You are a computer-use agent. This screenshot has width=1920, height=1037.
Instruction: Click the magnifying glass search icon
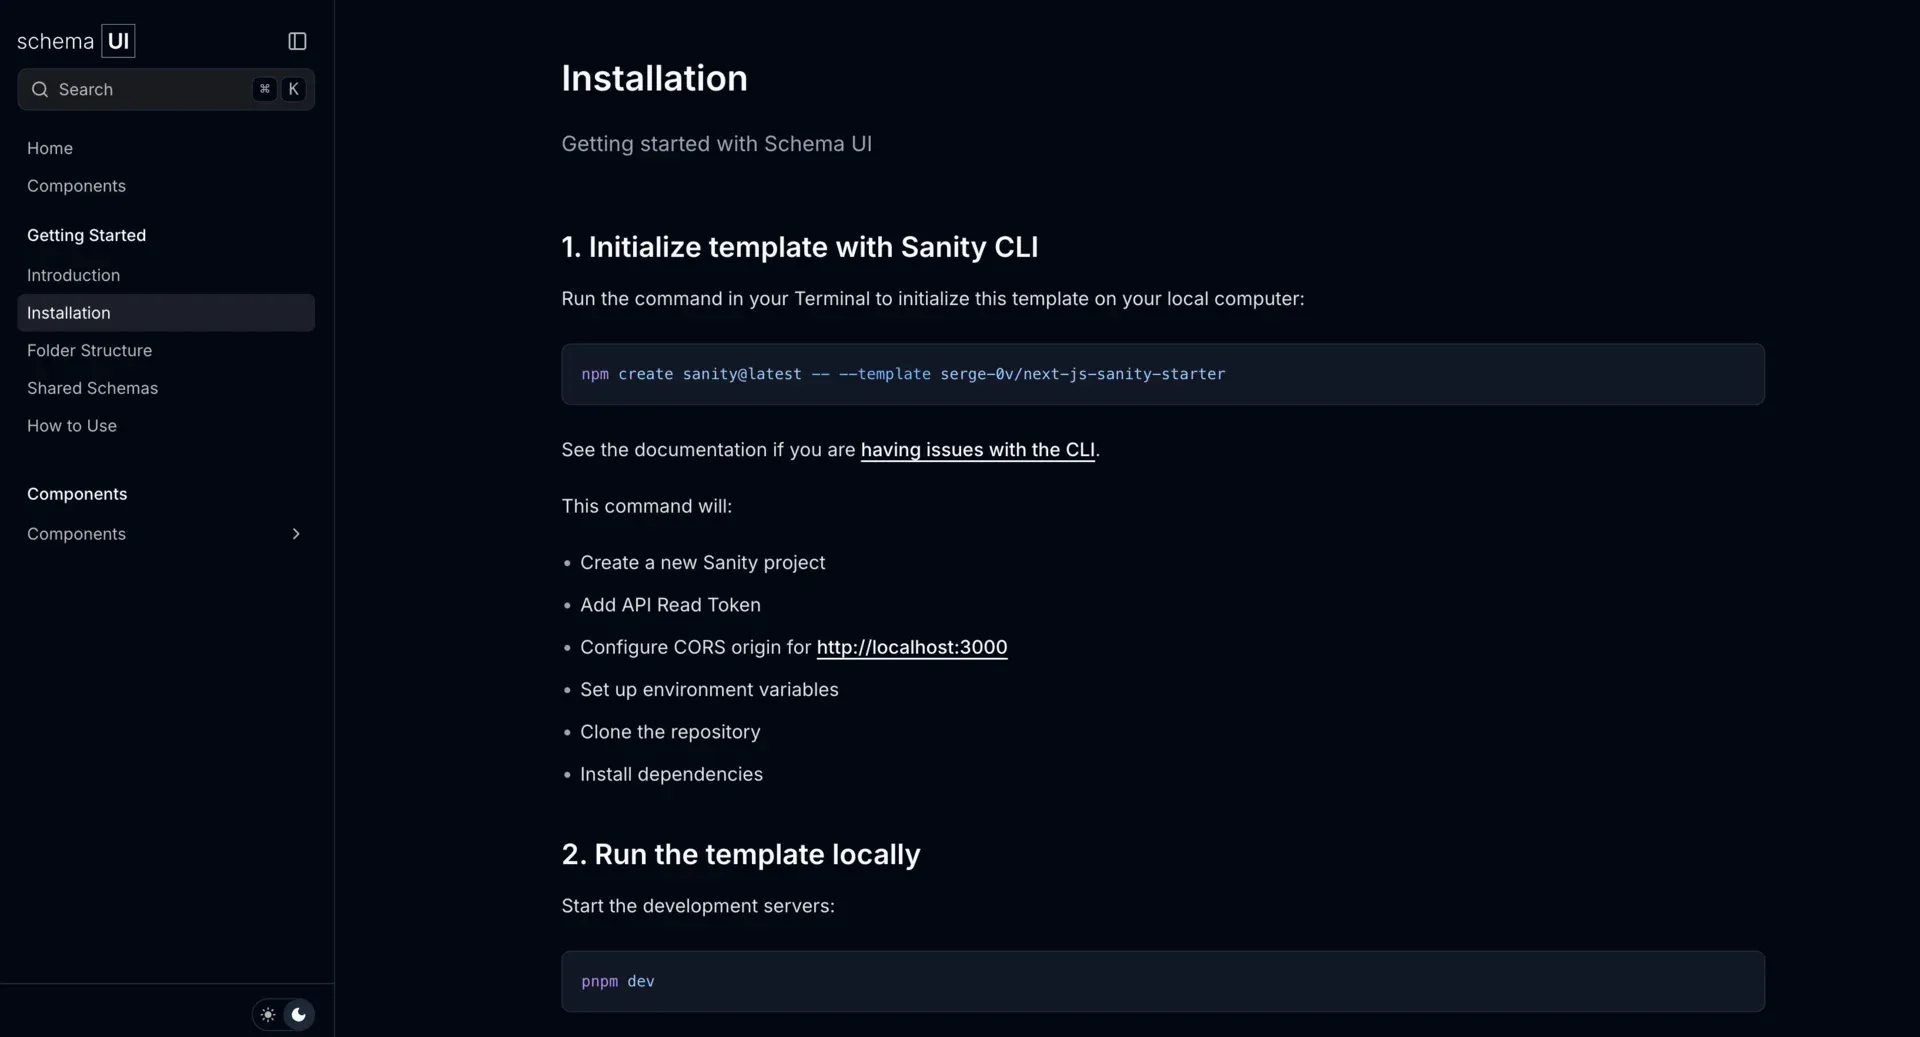(40, 89)
